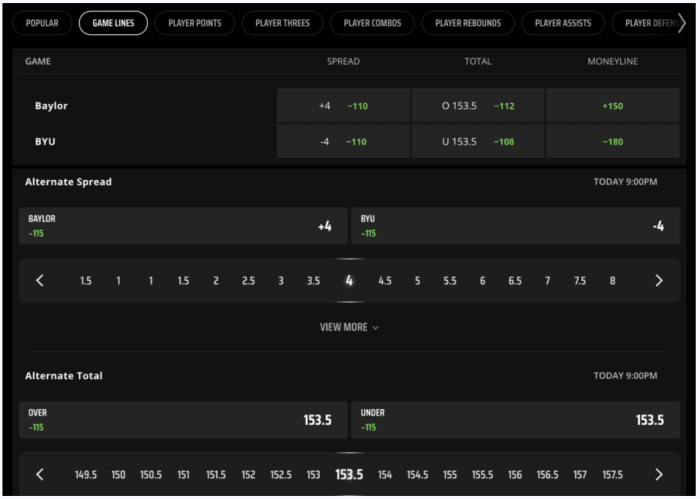Choose 7 on alternate spread slider
This screenshot has width=700, height=499.
tap(547, 281)
